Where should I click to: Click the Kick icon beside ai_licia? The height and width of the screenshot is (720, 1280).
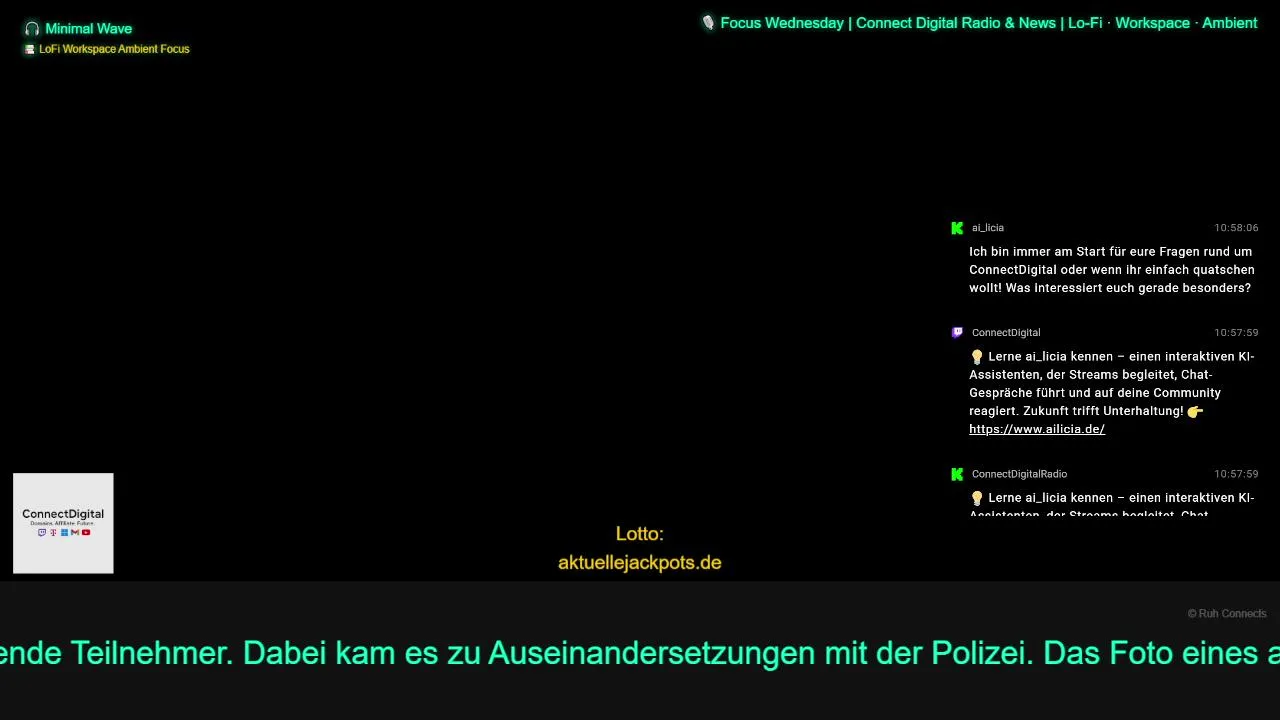[957, 228]
